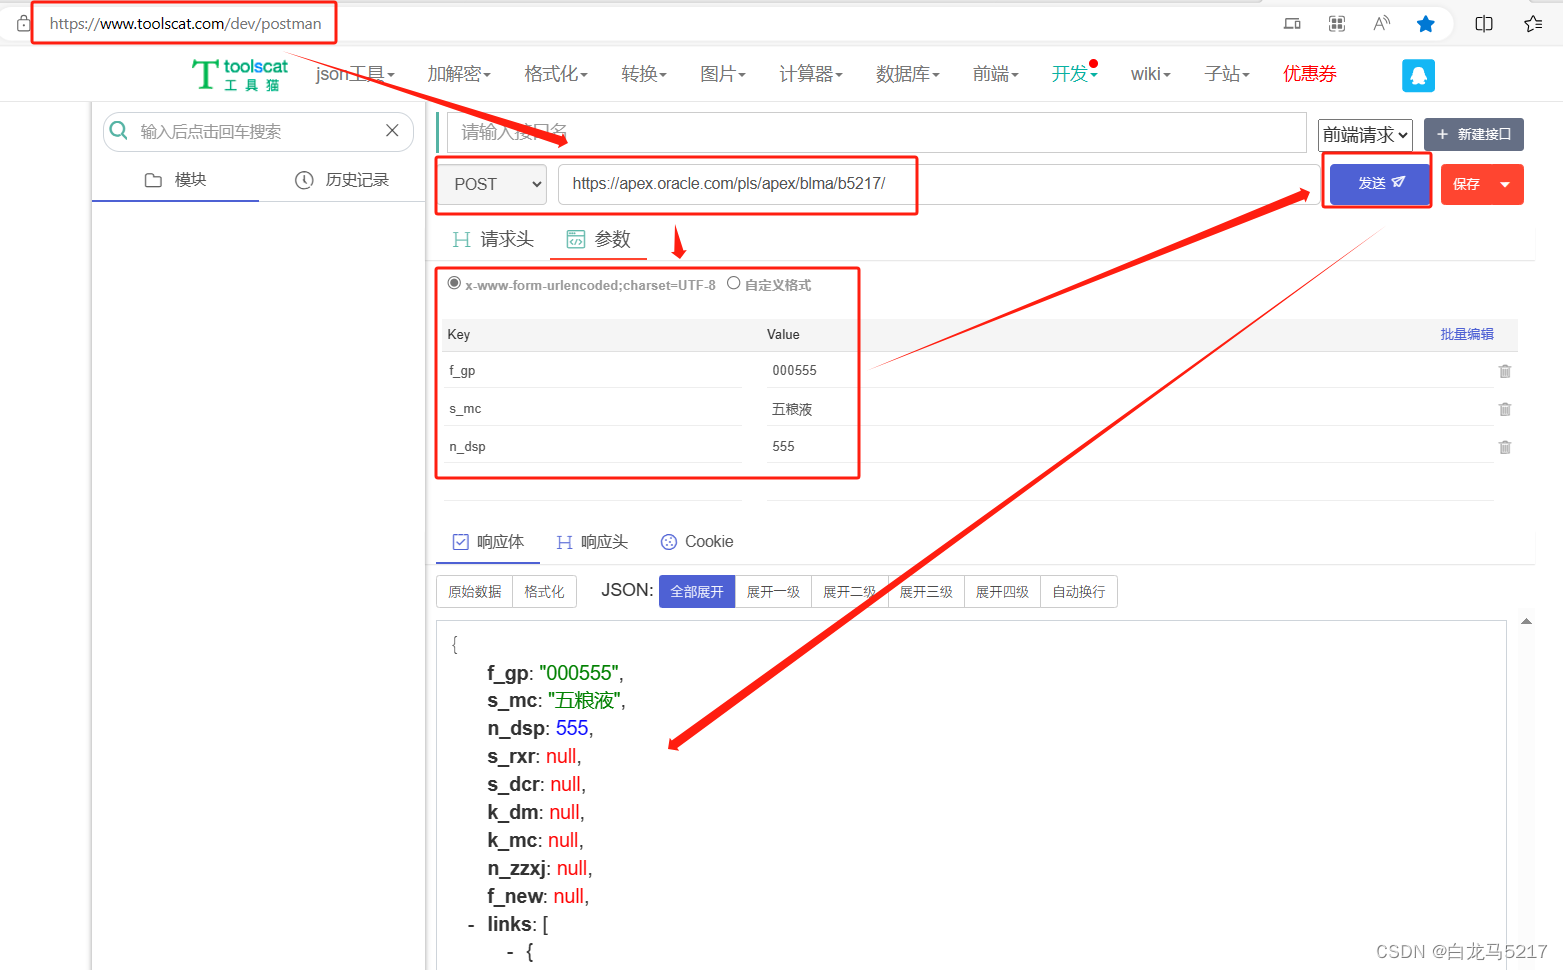The height and width of the screenshot is (970, 1563).
Task: Click the 原始数据 button
Action: coord(475,592)
